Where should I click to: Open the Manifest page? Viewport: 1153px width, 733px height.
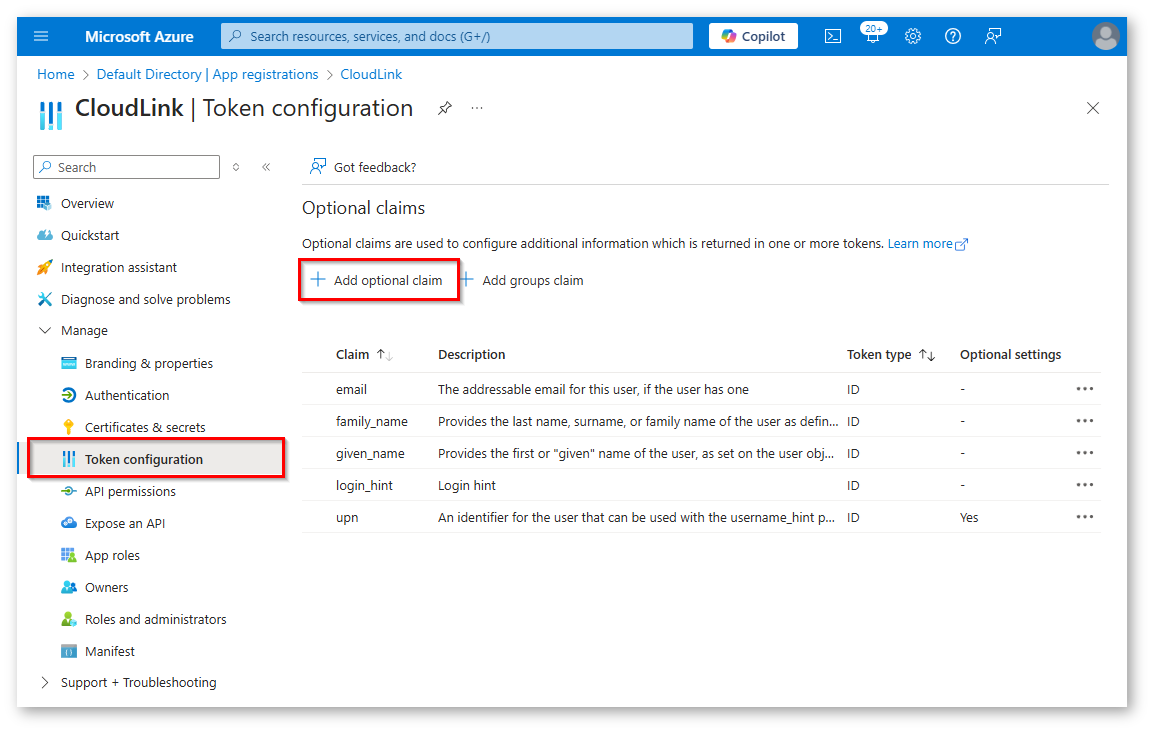tap(110, 651)
